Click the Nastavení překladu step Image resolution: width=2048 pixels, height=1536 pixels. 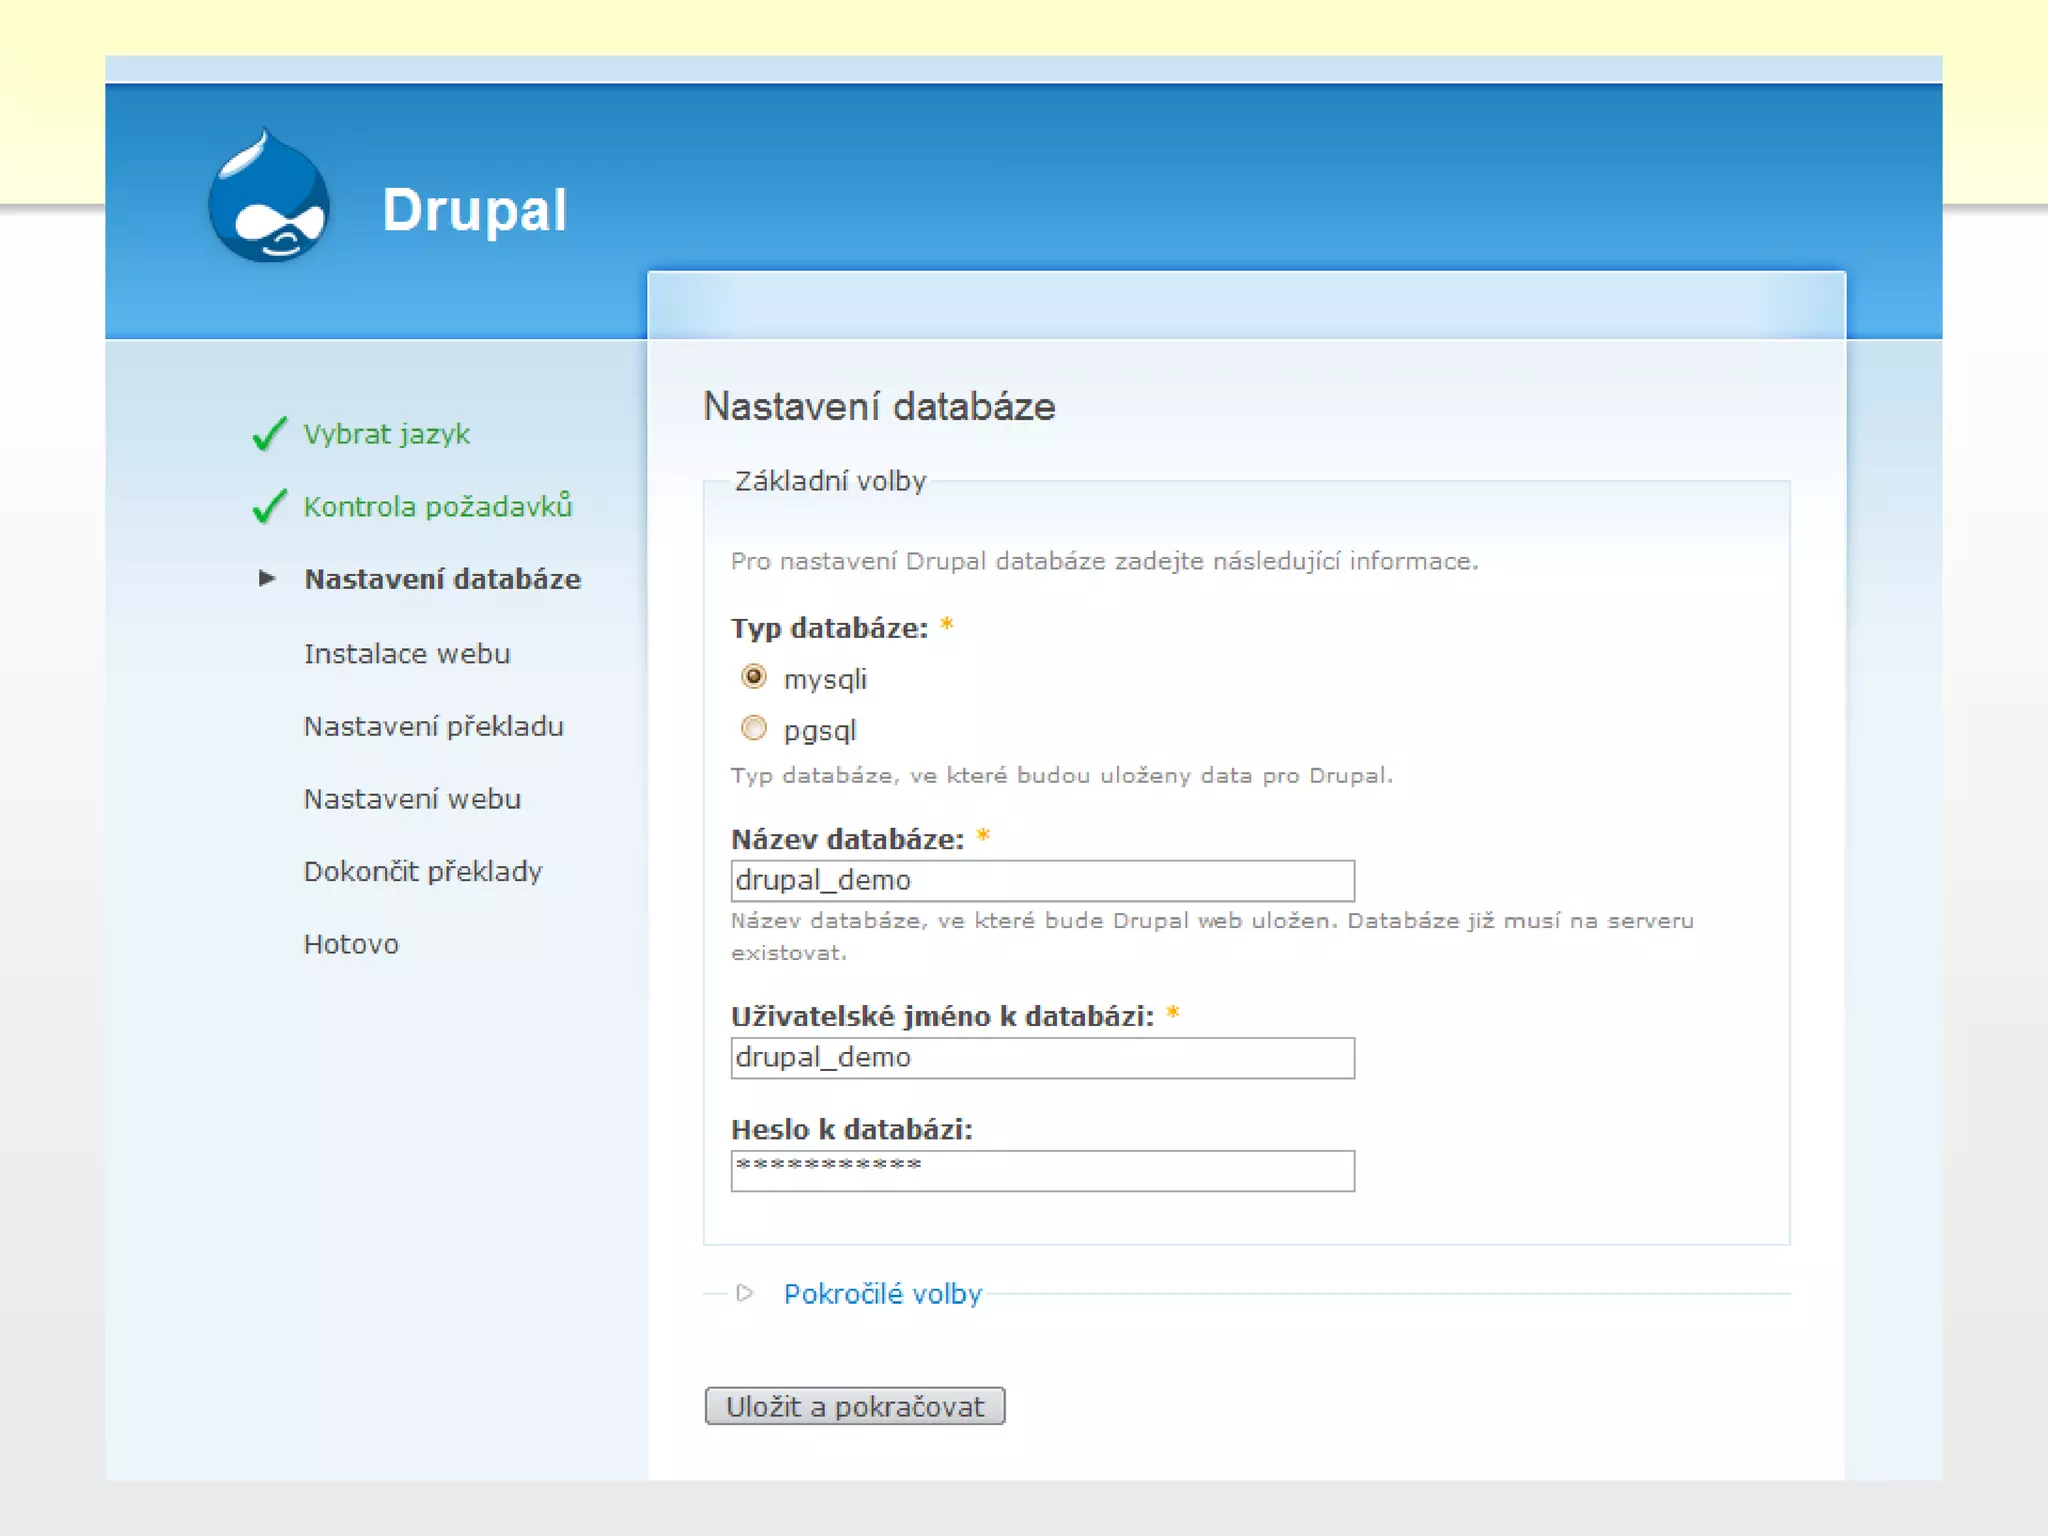(434, 726)
